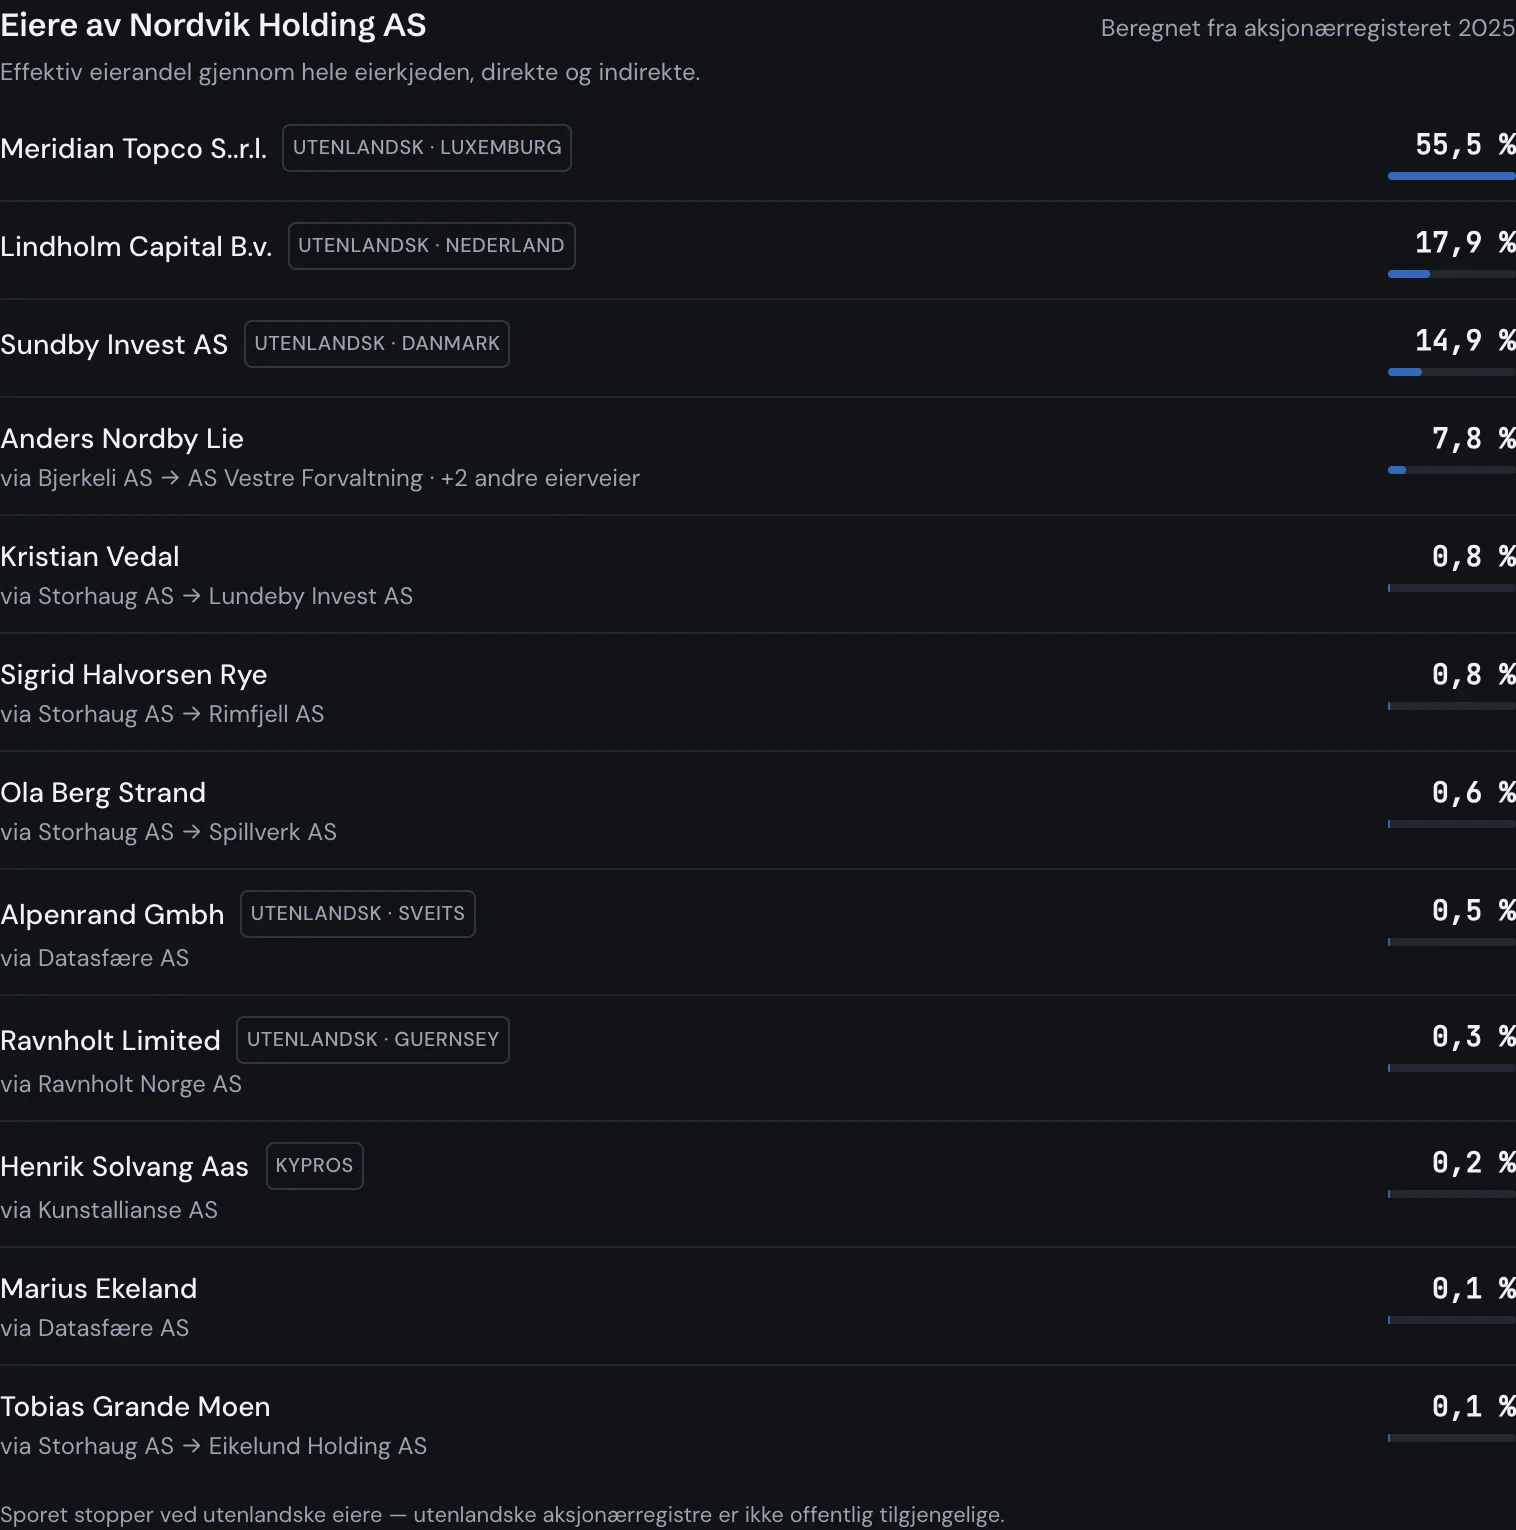Viewport: 1516px width, 1530px height.
Task: Click the '17,9 %' share value
Action: click(1465, 243)
